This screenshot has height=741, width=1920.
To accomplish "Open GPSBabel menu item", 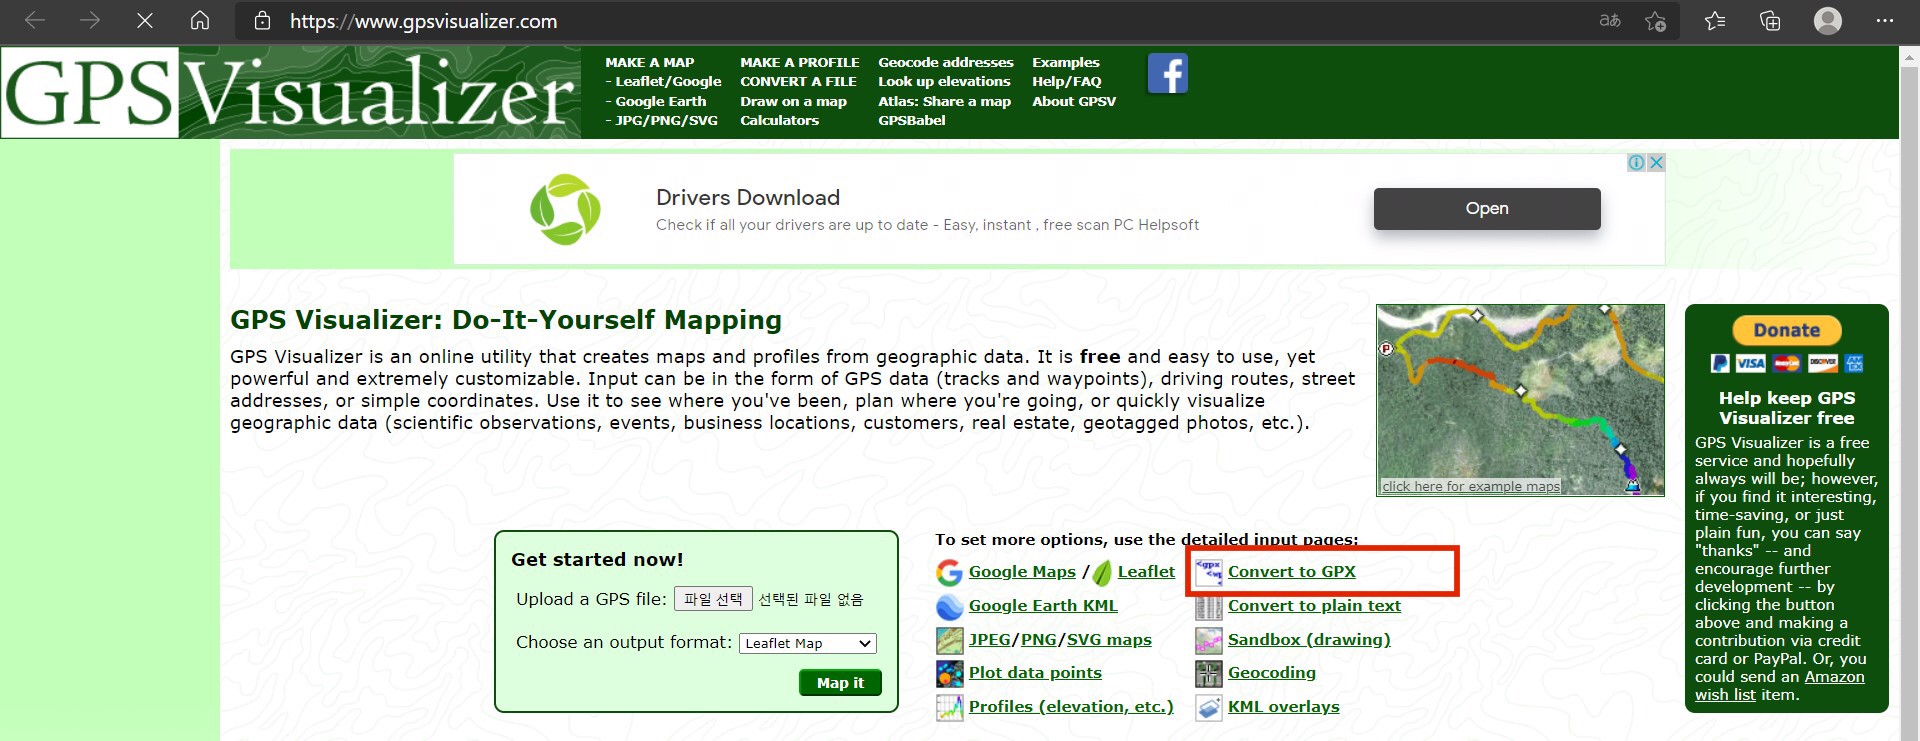I will click(911, 120).
